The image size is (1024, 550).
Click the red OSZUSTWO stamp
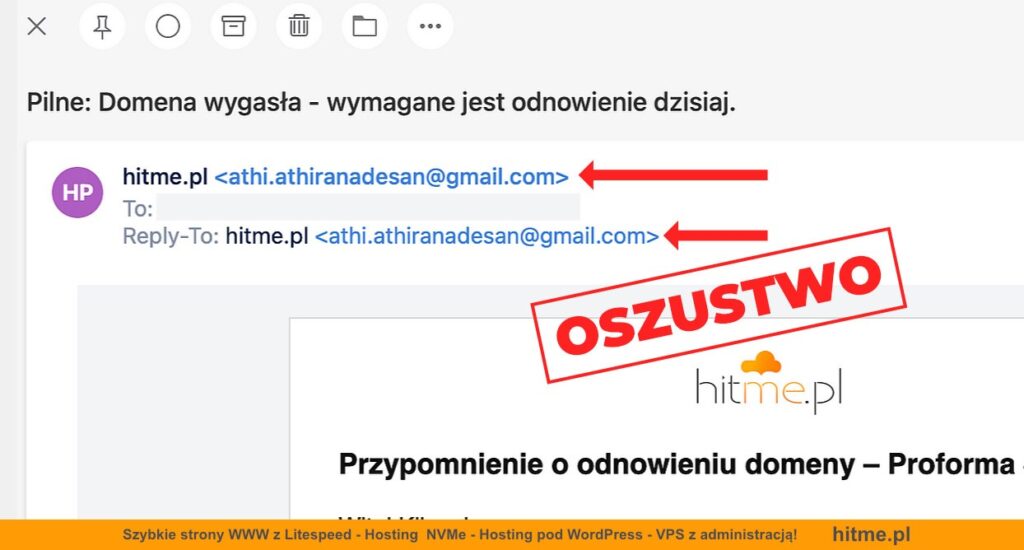(718, 305)
